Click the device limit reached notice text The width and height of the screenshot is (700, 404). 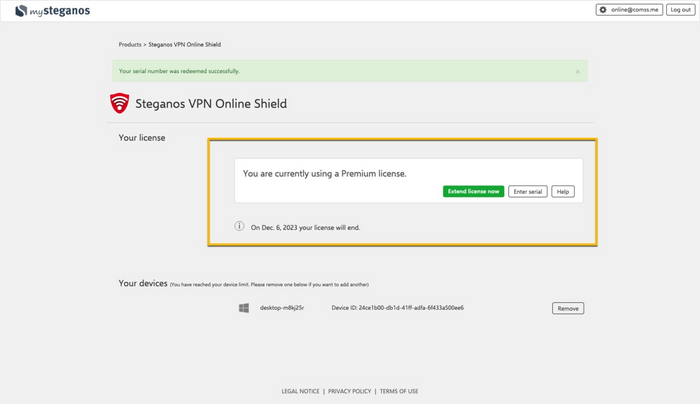coord(269,284)
